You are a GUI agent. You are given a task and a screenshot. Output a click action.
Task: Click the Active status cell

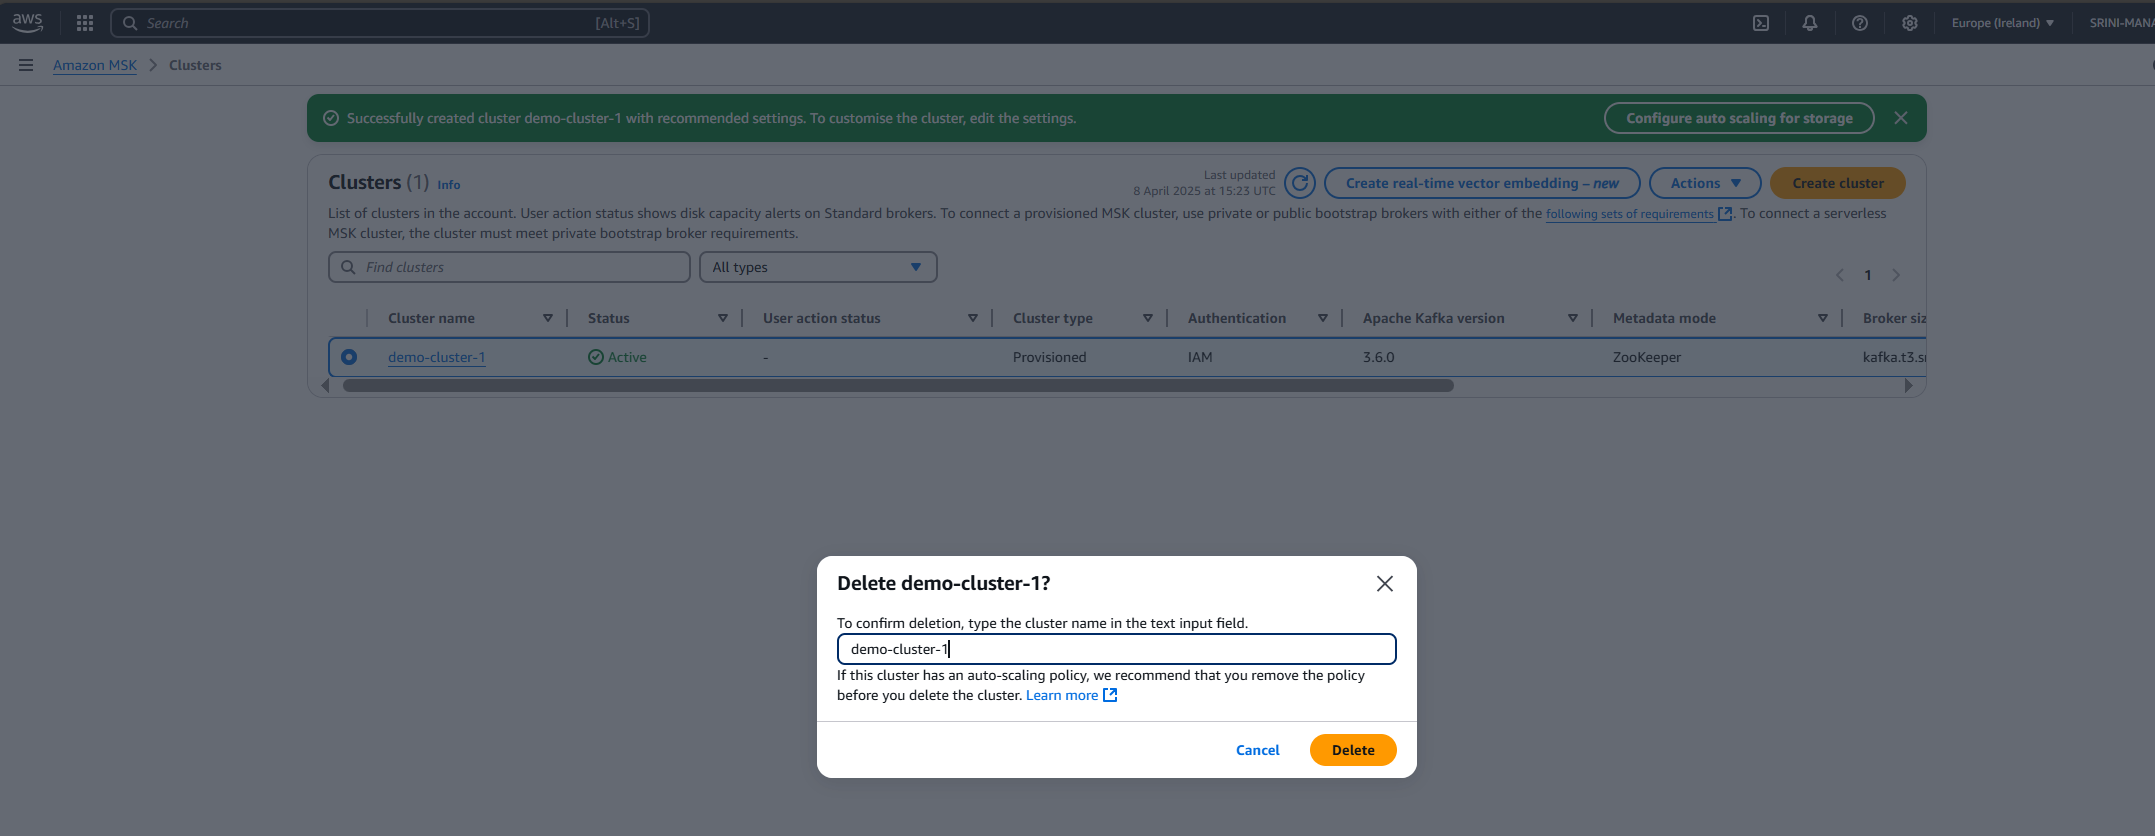[617, 357]
